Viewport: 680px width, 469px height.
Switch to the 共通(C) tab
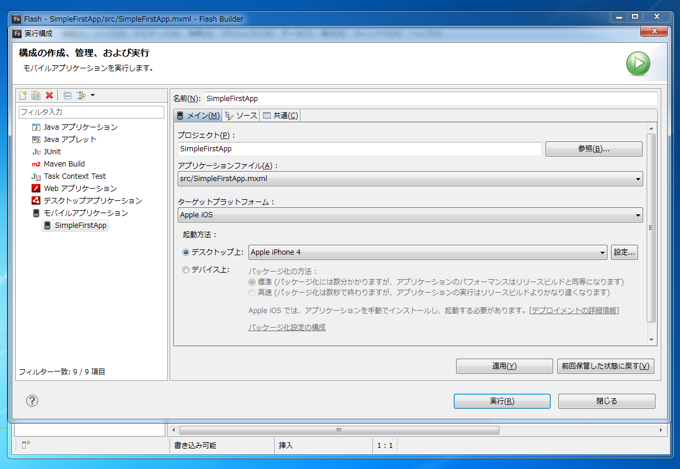pos(281,115)
